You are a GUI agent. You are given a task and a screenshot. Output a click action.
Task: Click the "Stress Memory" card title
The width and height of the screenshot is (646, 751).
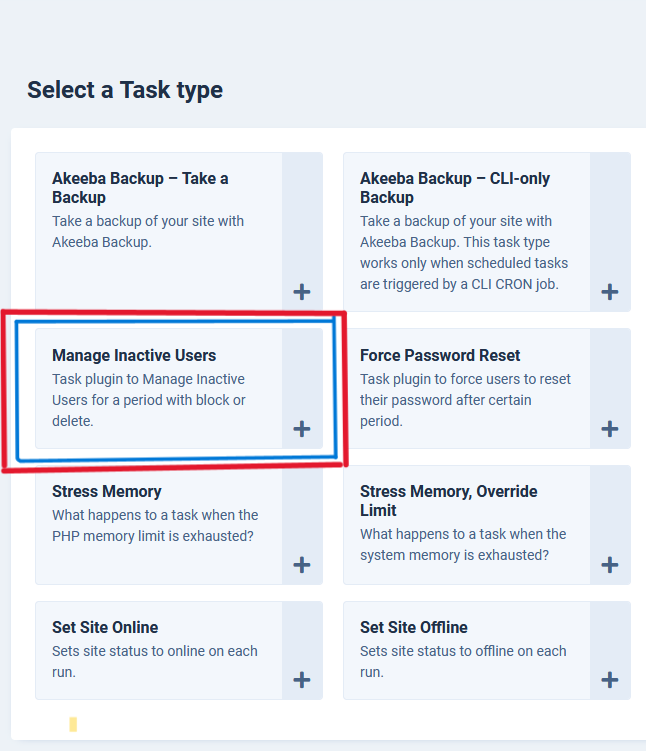107,491
